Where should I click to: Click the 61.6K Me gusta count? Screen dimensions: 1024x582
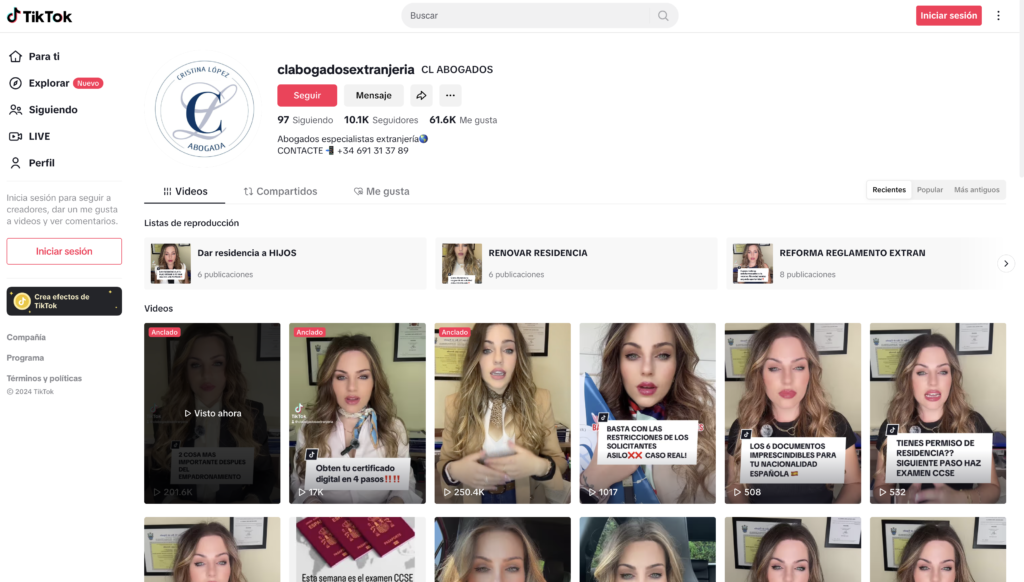[463, 120]
